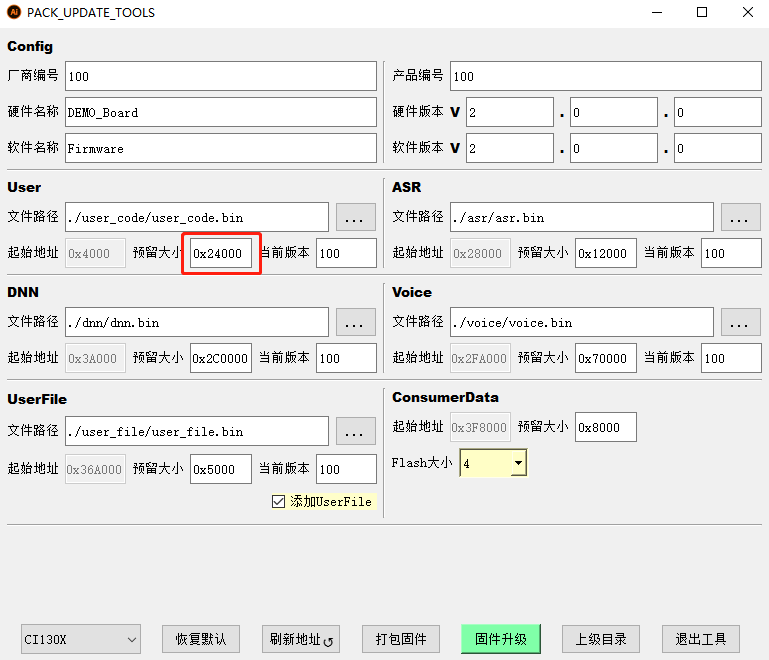Click the DNN 起始地址 field 0x3A000
Screen dimensions: 769x660
pos(96,358)
